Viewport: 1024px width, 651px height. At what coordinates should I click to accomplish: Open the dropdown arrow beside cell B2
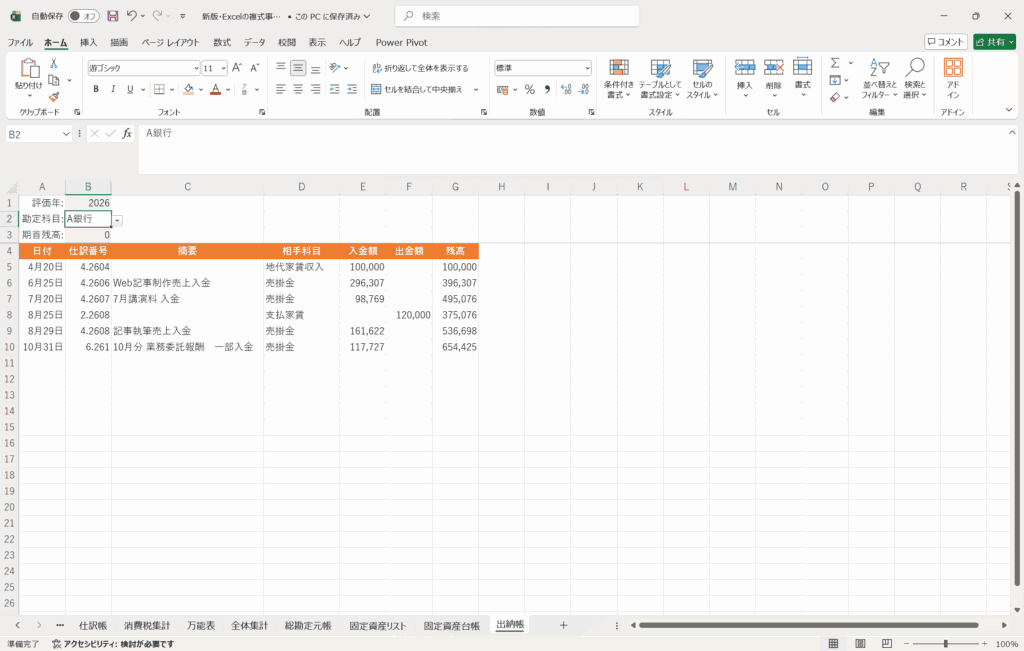point(117,219)
